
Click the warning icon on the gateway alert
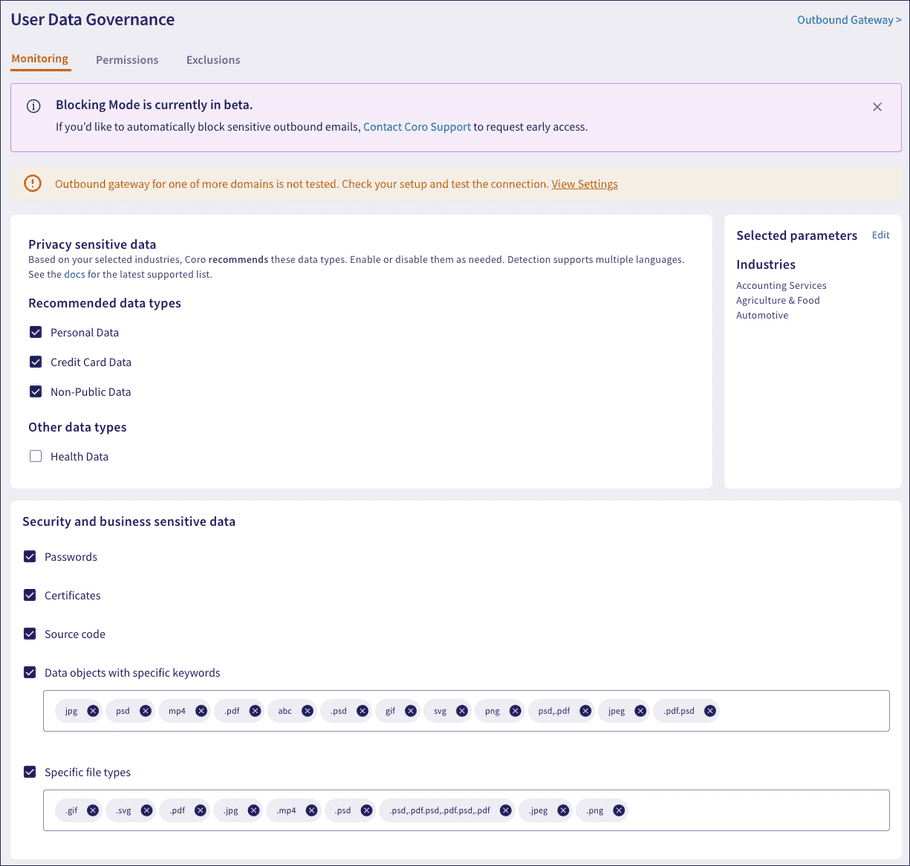tap(30, 183)
